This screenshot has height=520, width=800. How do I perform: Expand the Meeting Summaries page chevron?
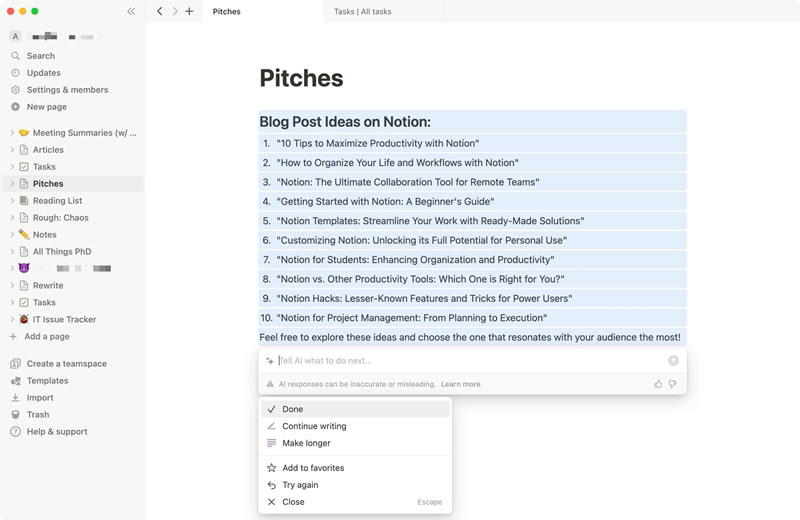12,133
